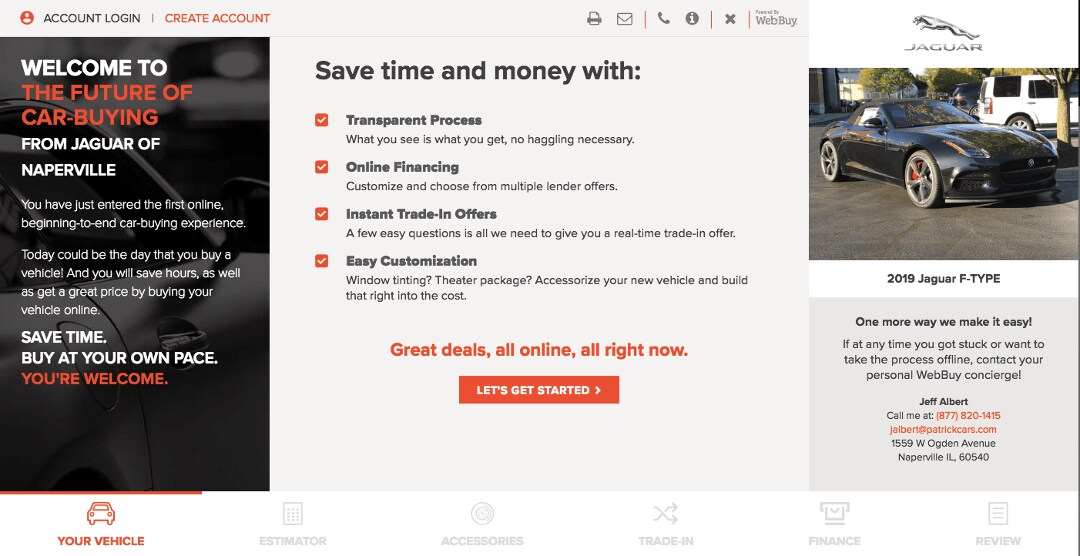
Task: Click the Let's Get Started button
Action: click(x=539, y=390)
